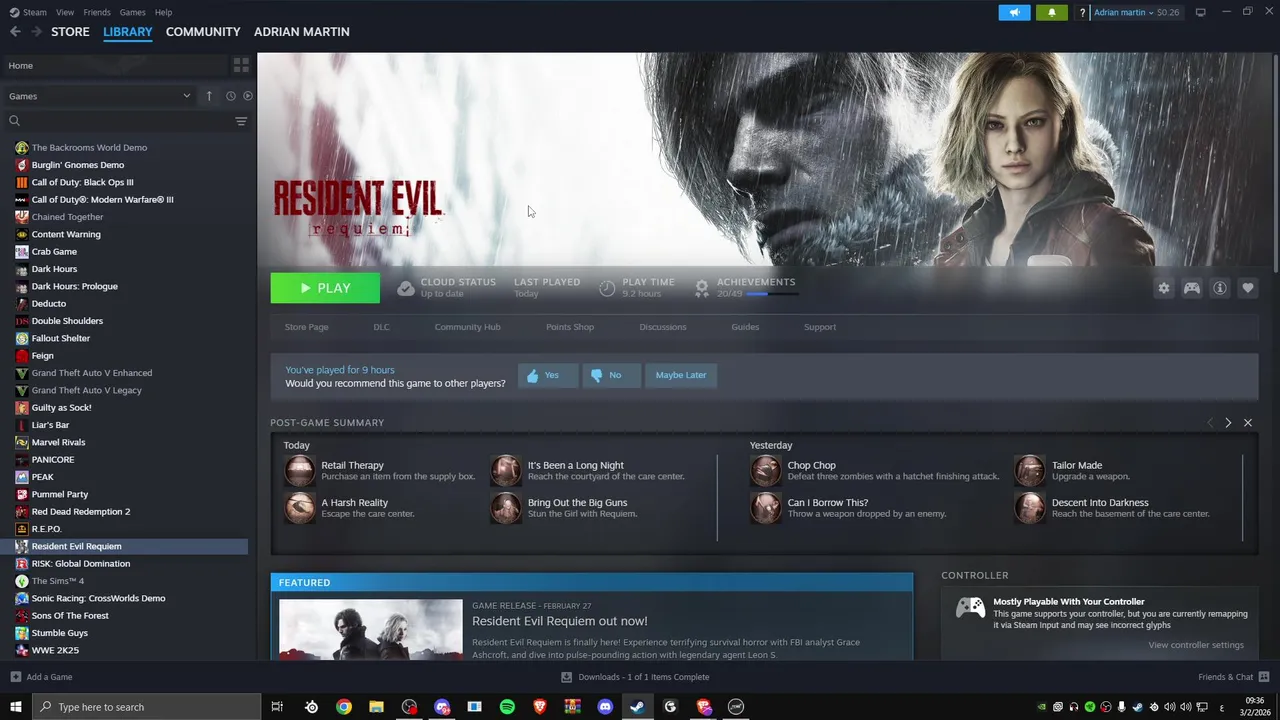Image resolution: width=1280 pixels, height=720 pixels.
Task: Open advanced library filters icon
Action: [241, 121]
